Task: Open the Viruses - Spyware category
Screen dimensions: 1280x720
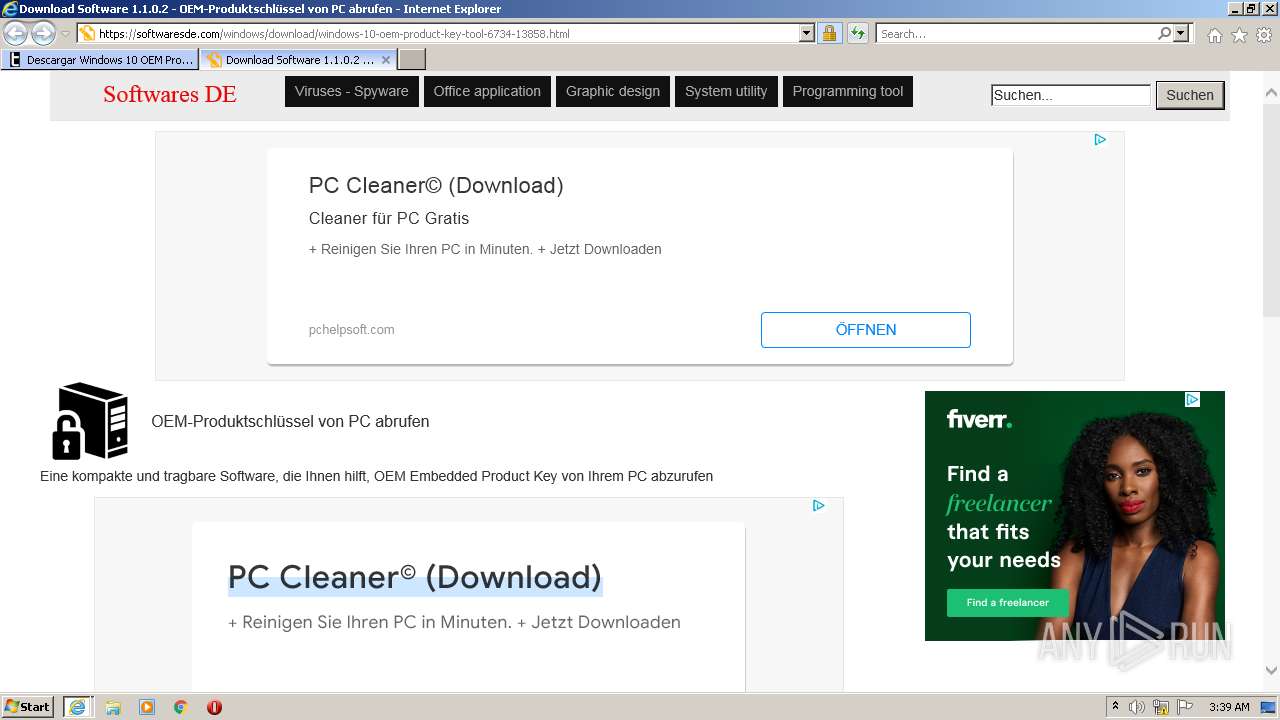Action: pyautogui.click(x=352, y=91)
